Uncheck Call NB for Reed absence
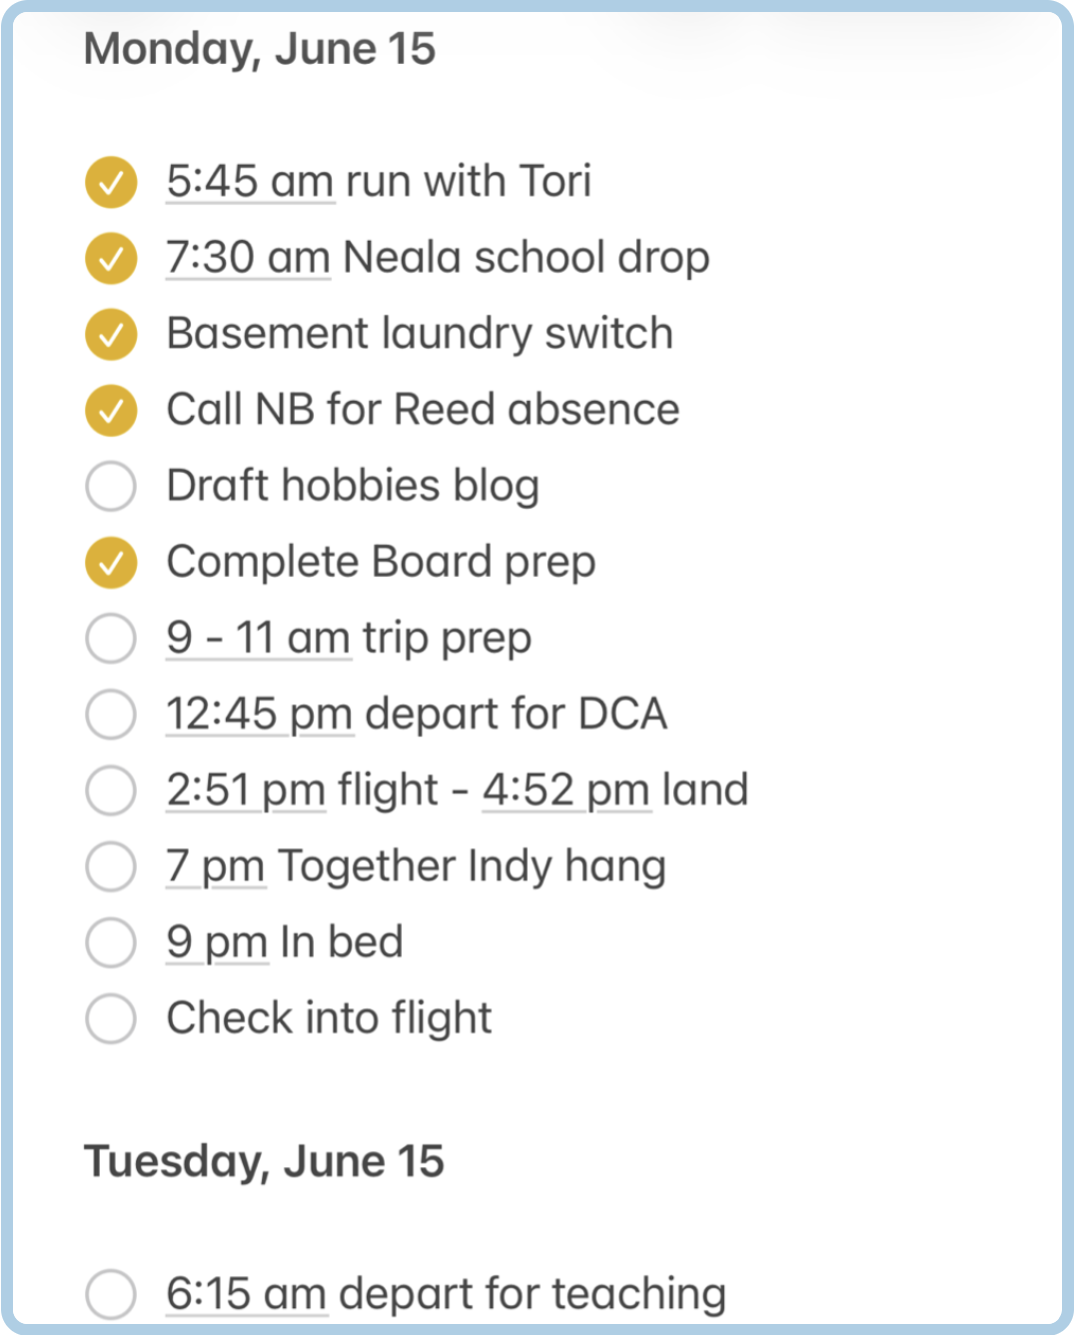Image resolution: width=1075 pixels, height=1335 pixels. pos(111,410)
